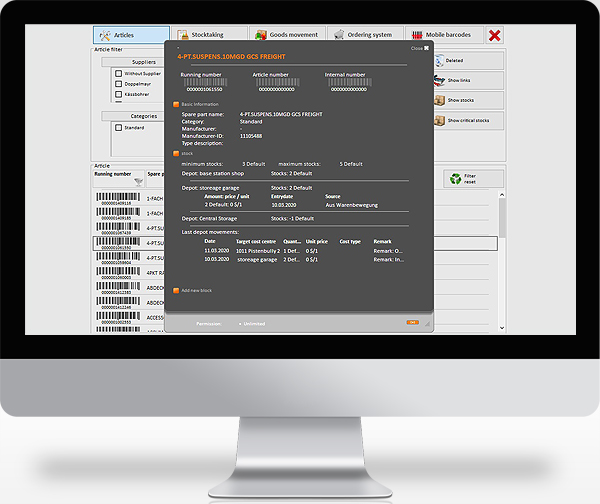Collapse the stock section block

tap(177, 153)
